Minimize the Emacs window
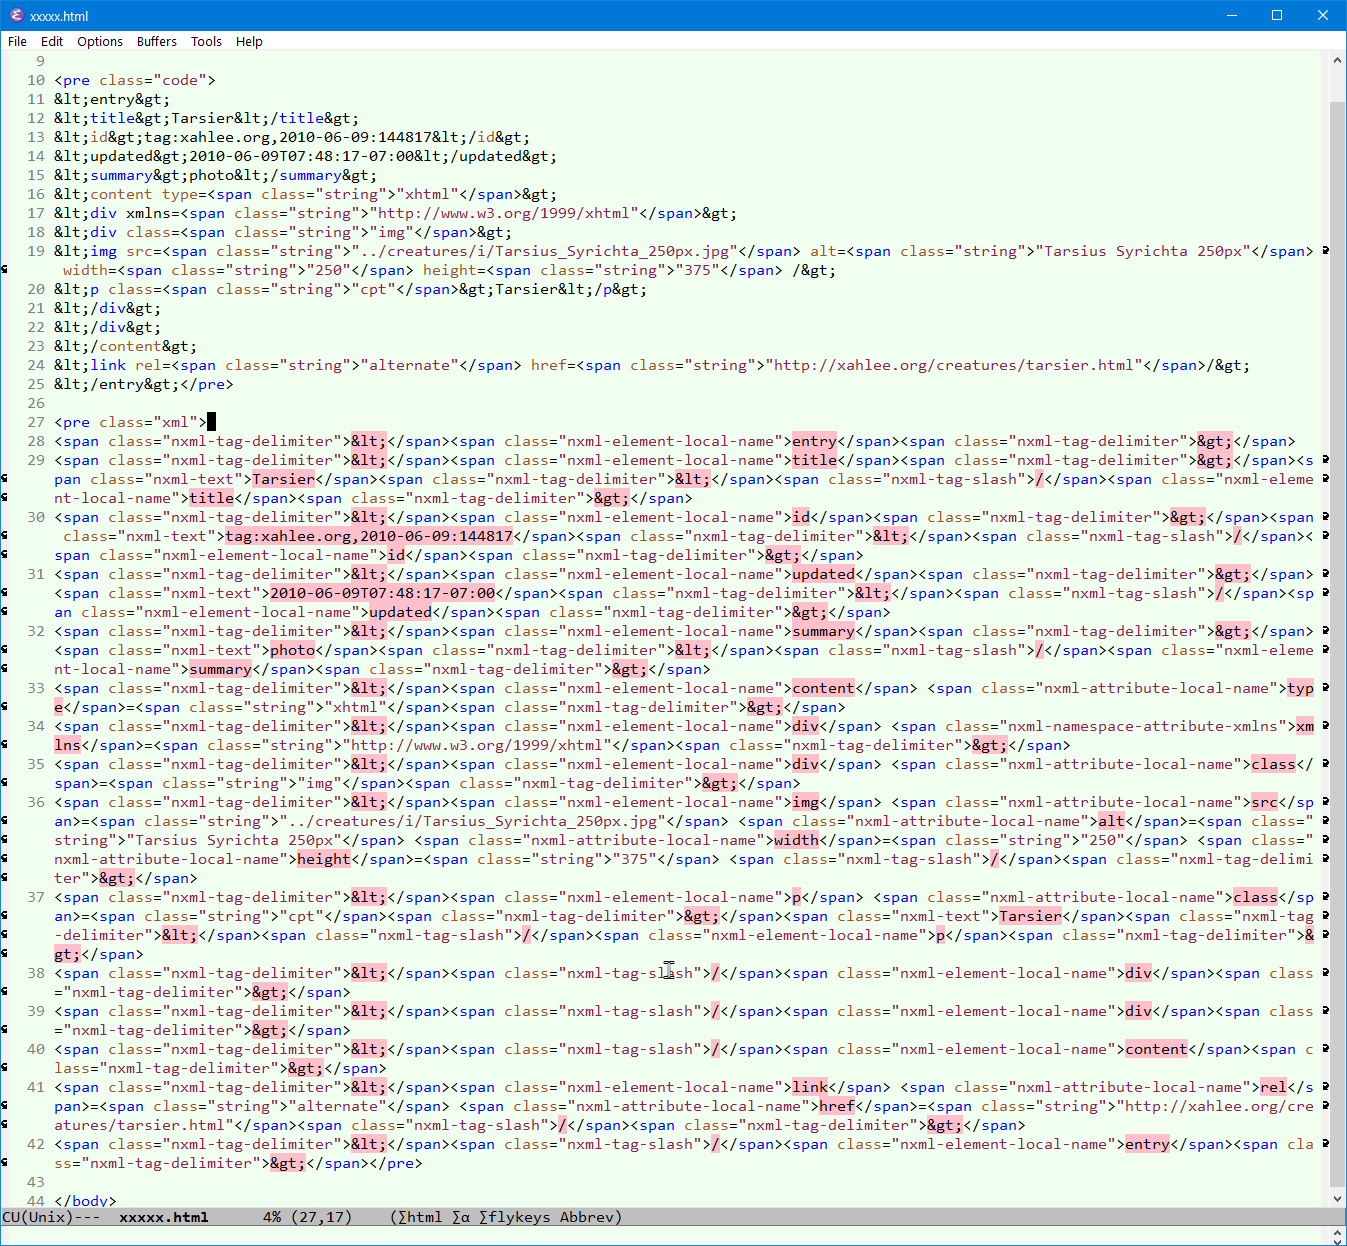Screen dimensions: 1347x1246 click(1231, 15)
